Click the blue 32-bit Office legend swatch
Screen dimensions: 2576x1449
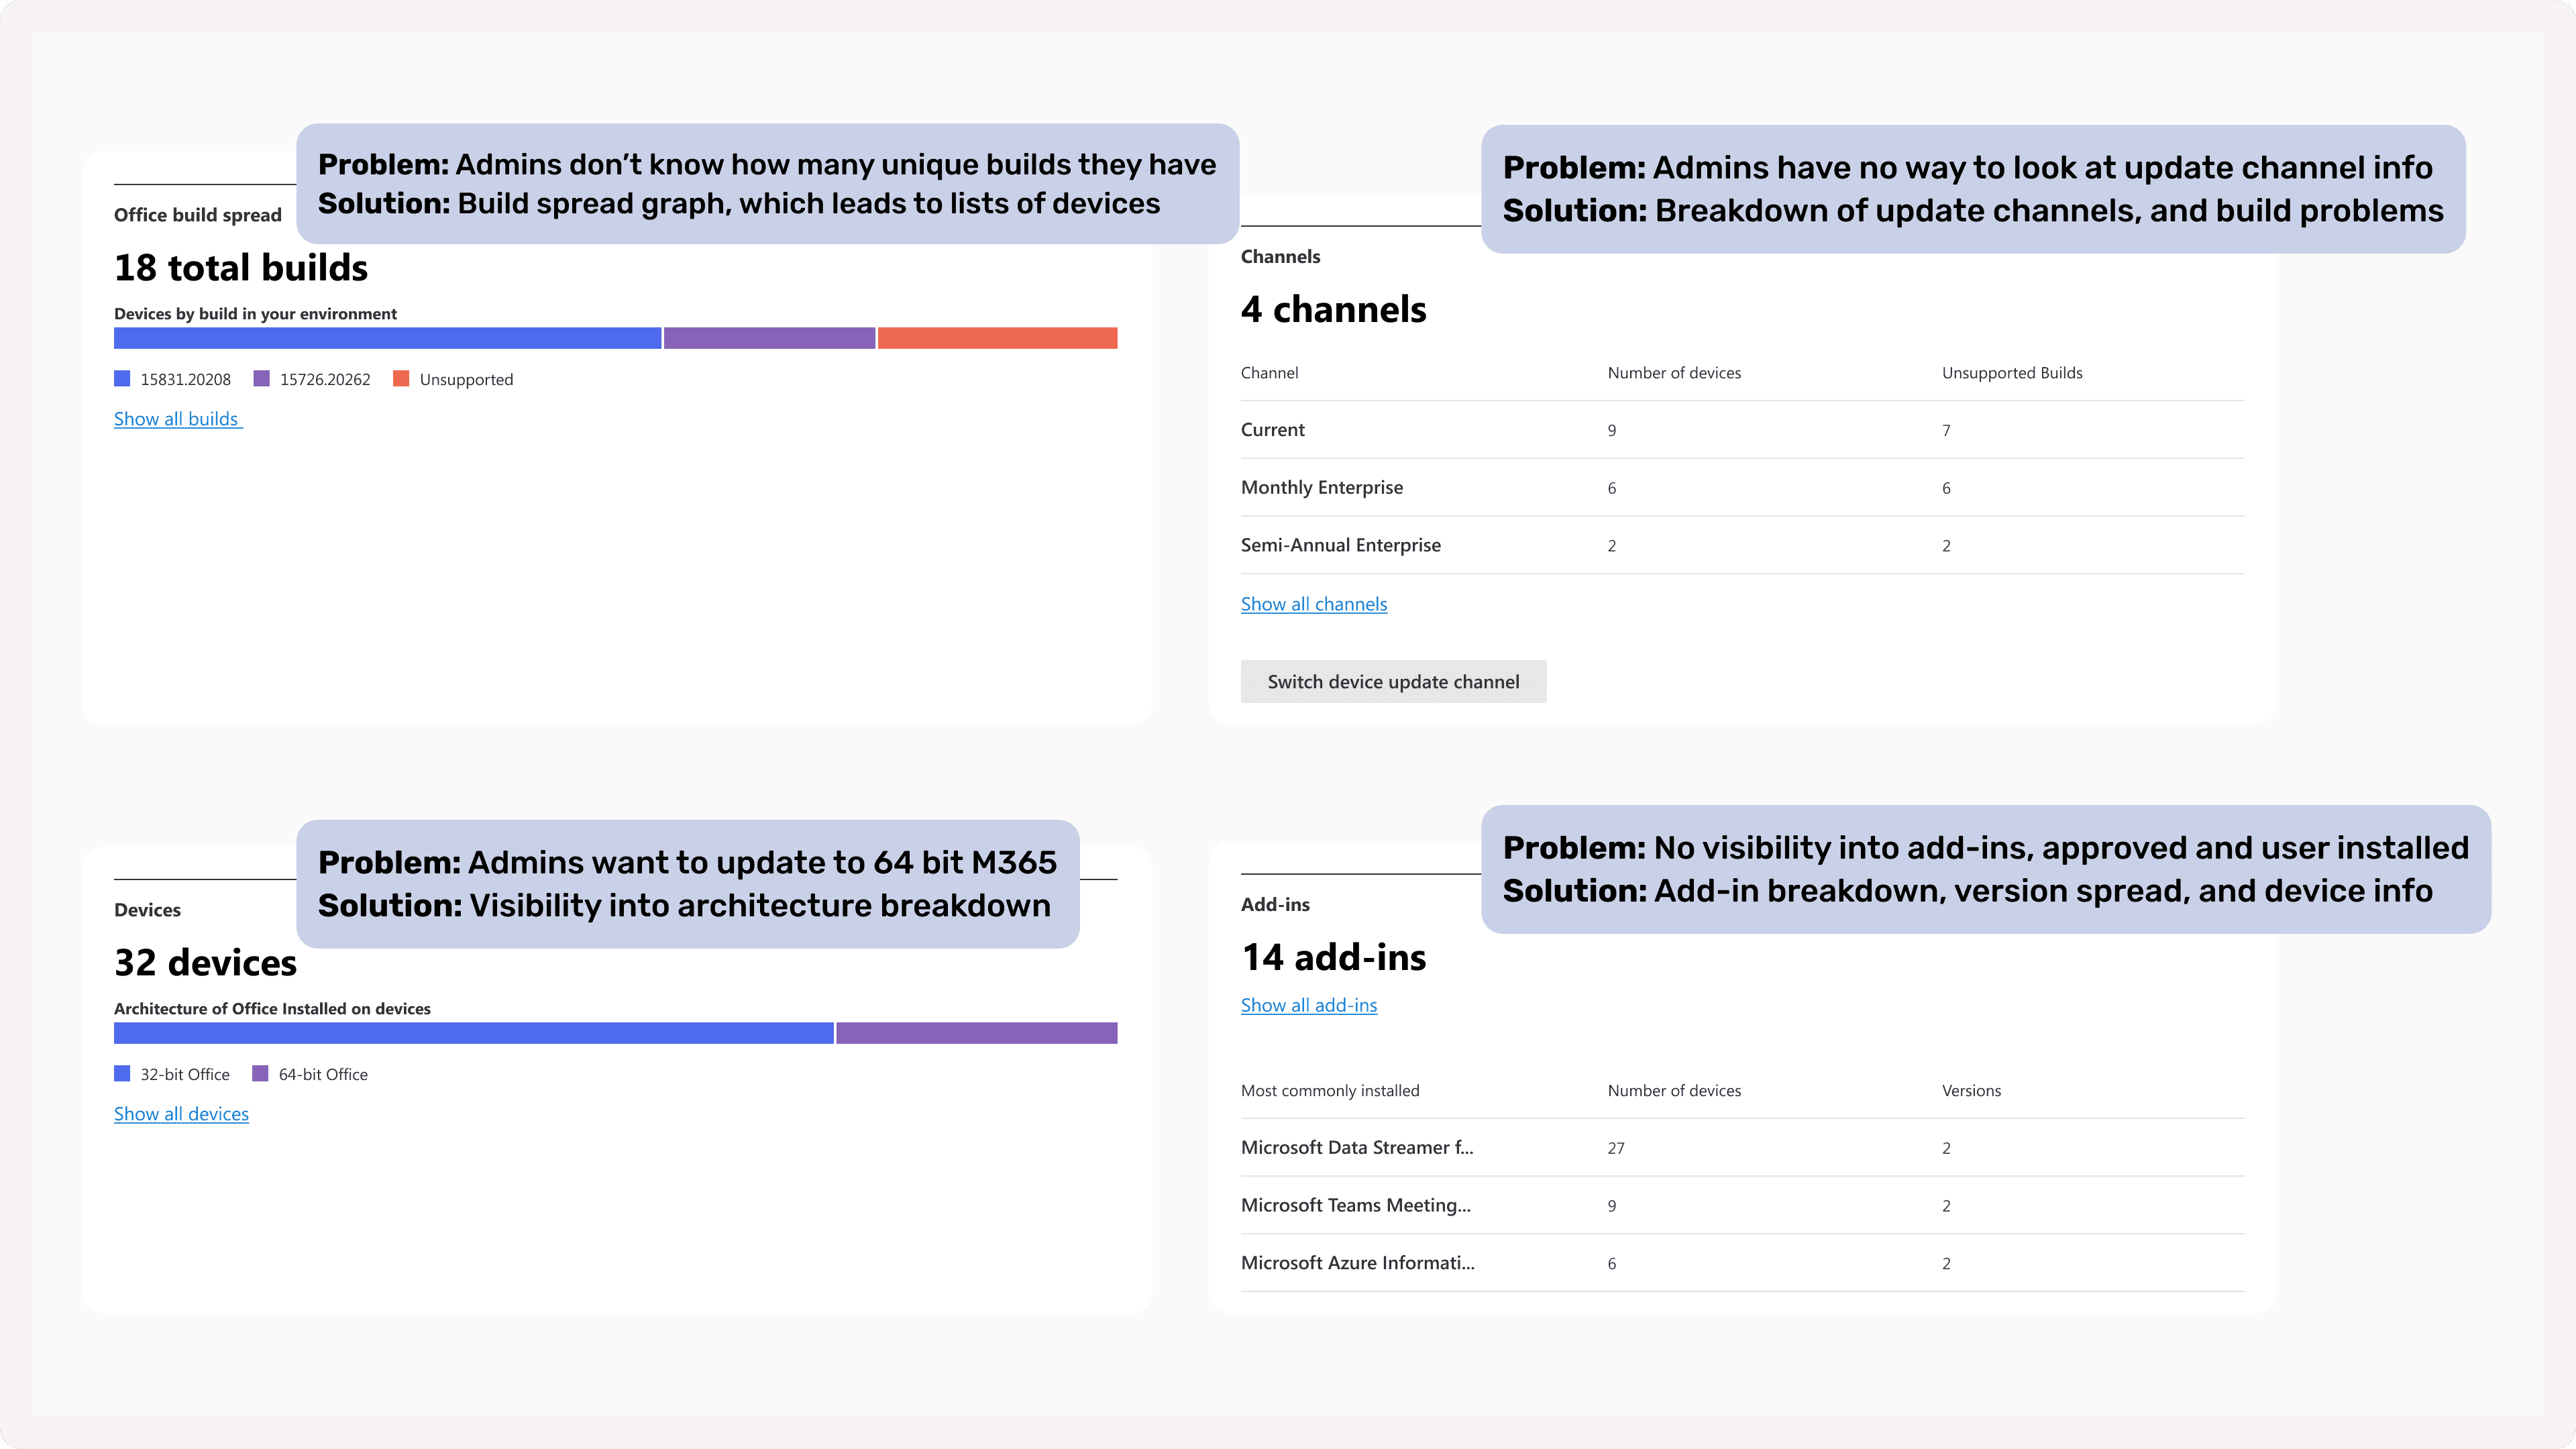click(x=122, y=1073)
